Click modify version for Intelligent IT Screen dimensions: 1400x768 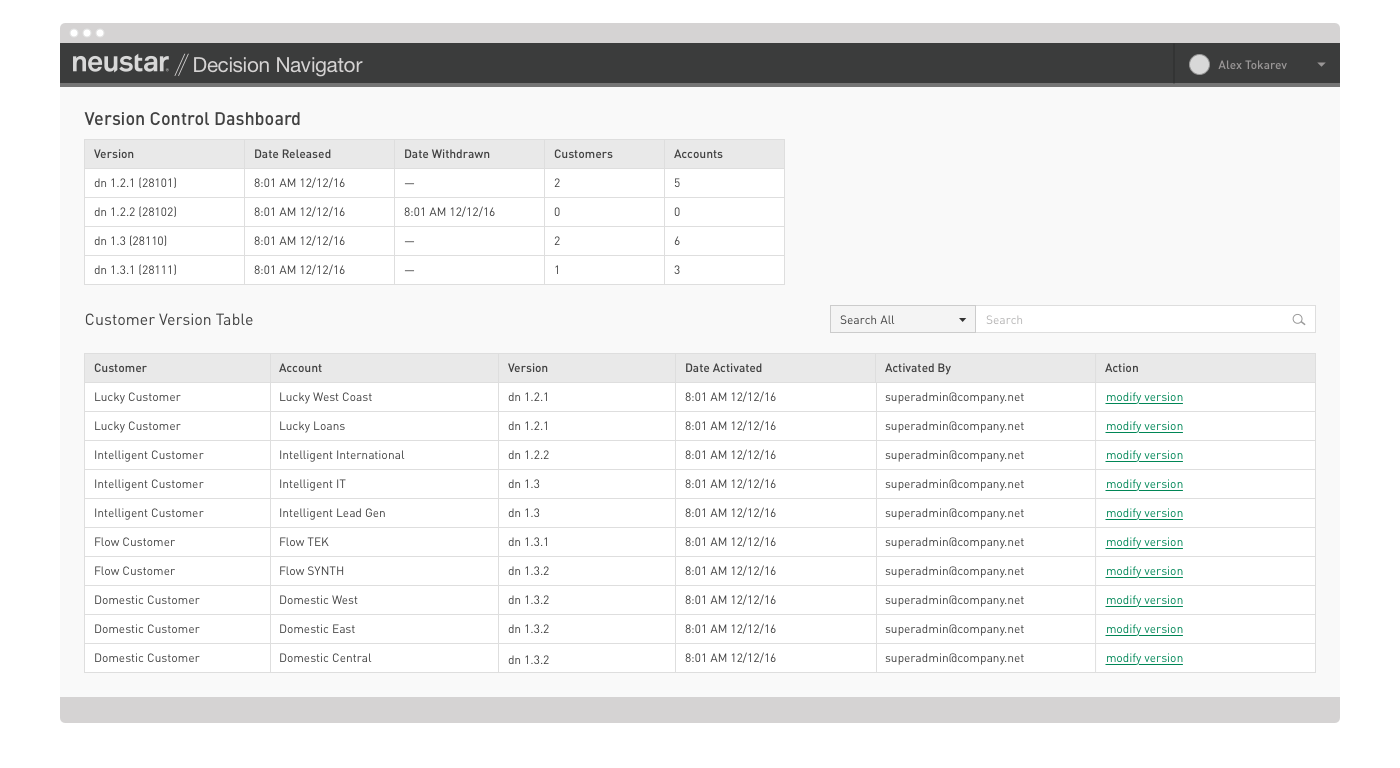point(1144,484)
